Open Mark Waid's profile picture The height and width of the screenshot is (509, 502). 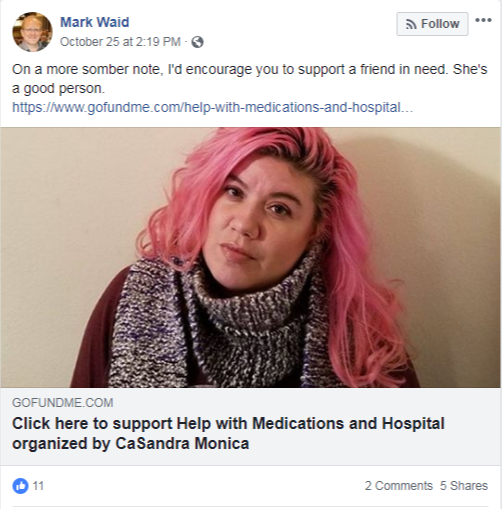(32, 32)
